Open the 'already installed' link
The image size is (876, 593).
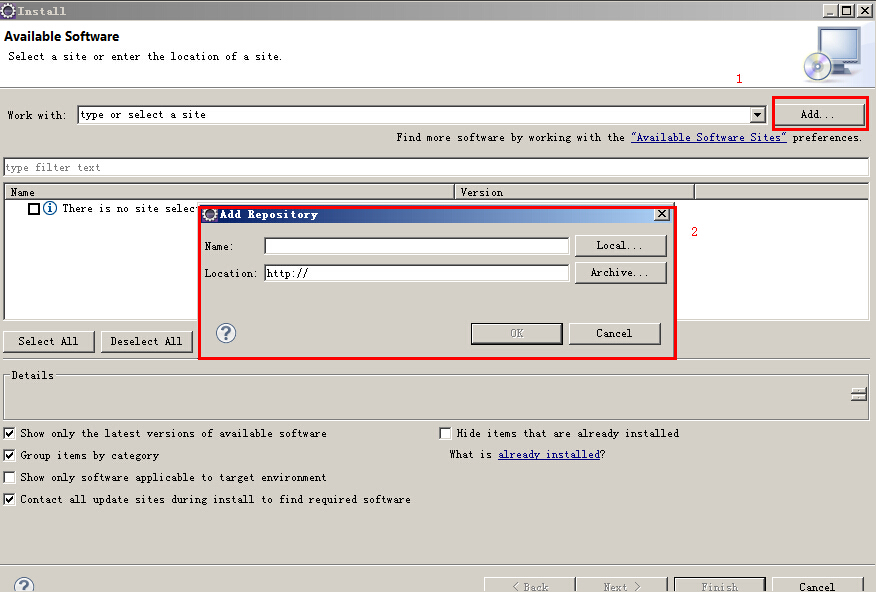(x=549, y=455)
